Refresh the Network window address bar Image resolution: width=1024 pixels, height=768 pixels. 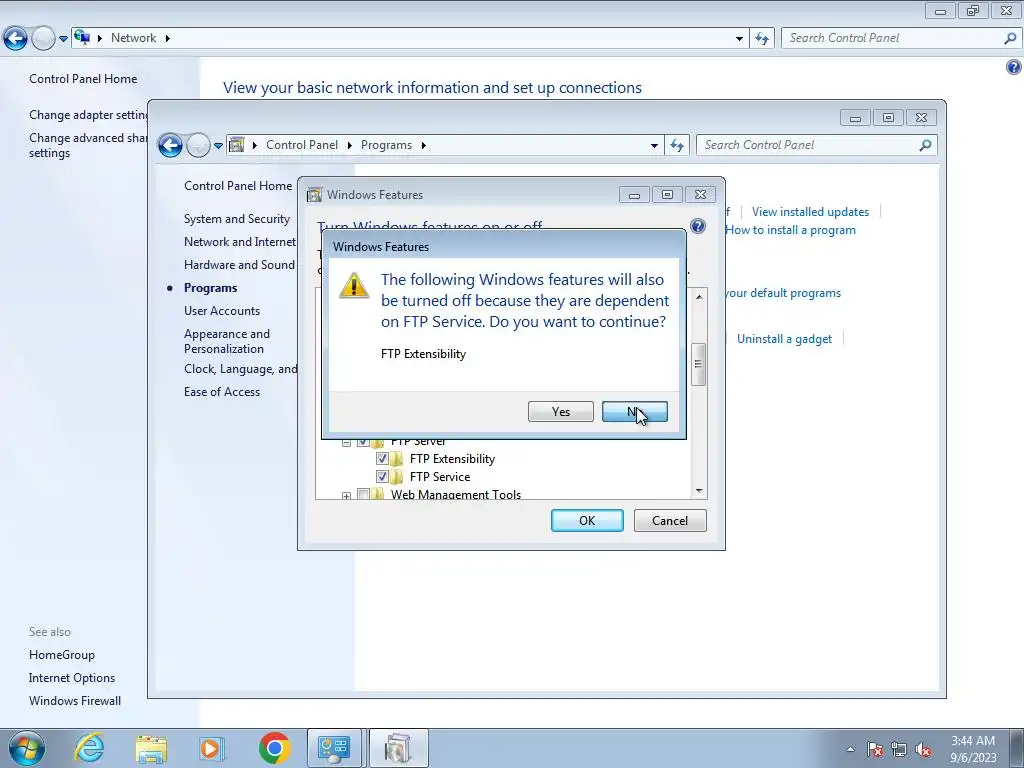tap(762, 38)
